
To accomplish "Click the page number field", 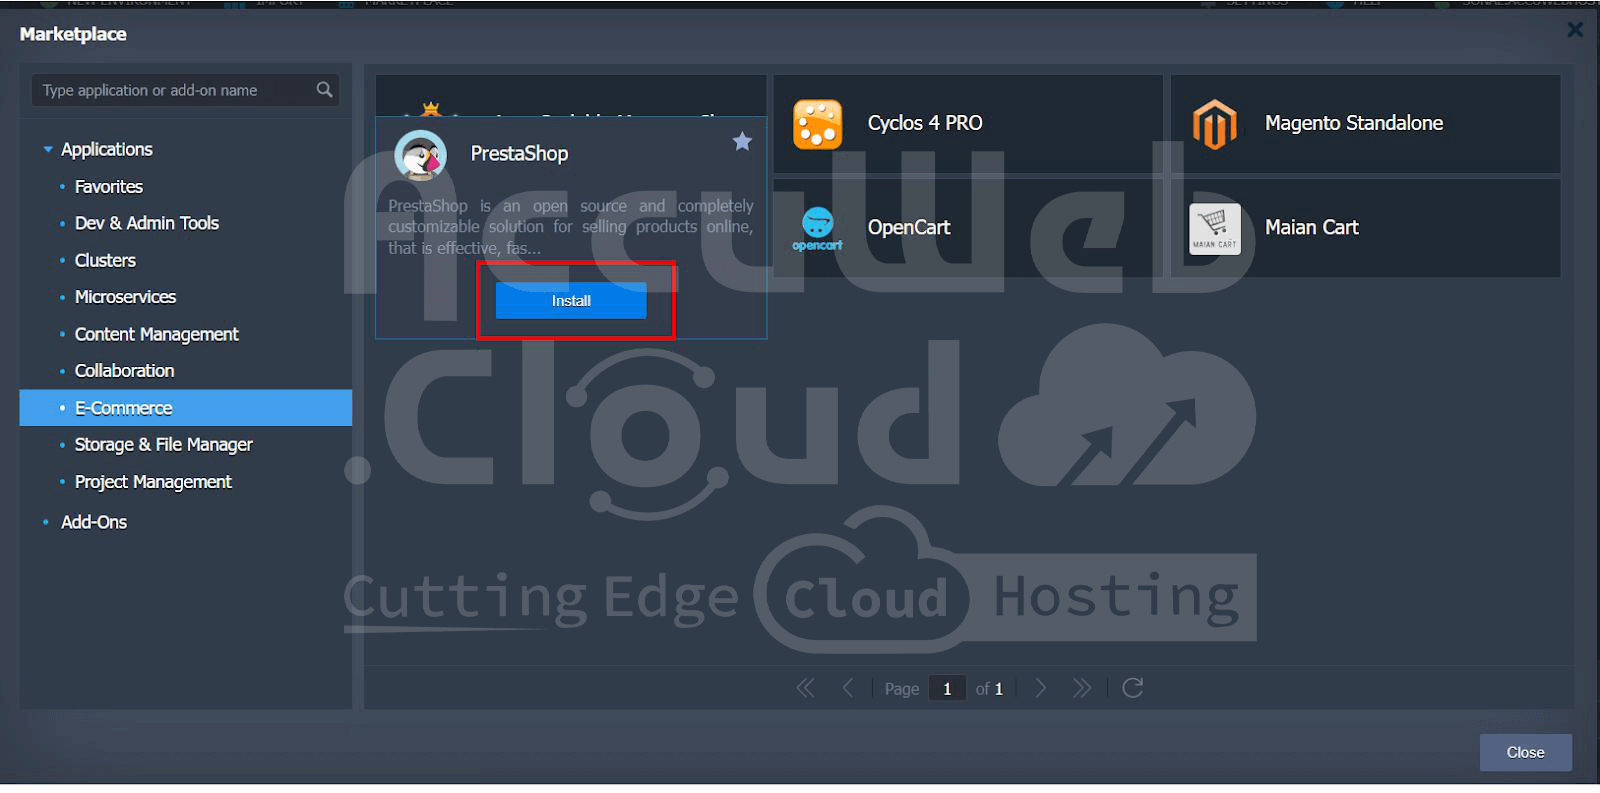I will tap(947, 689).
